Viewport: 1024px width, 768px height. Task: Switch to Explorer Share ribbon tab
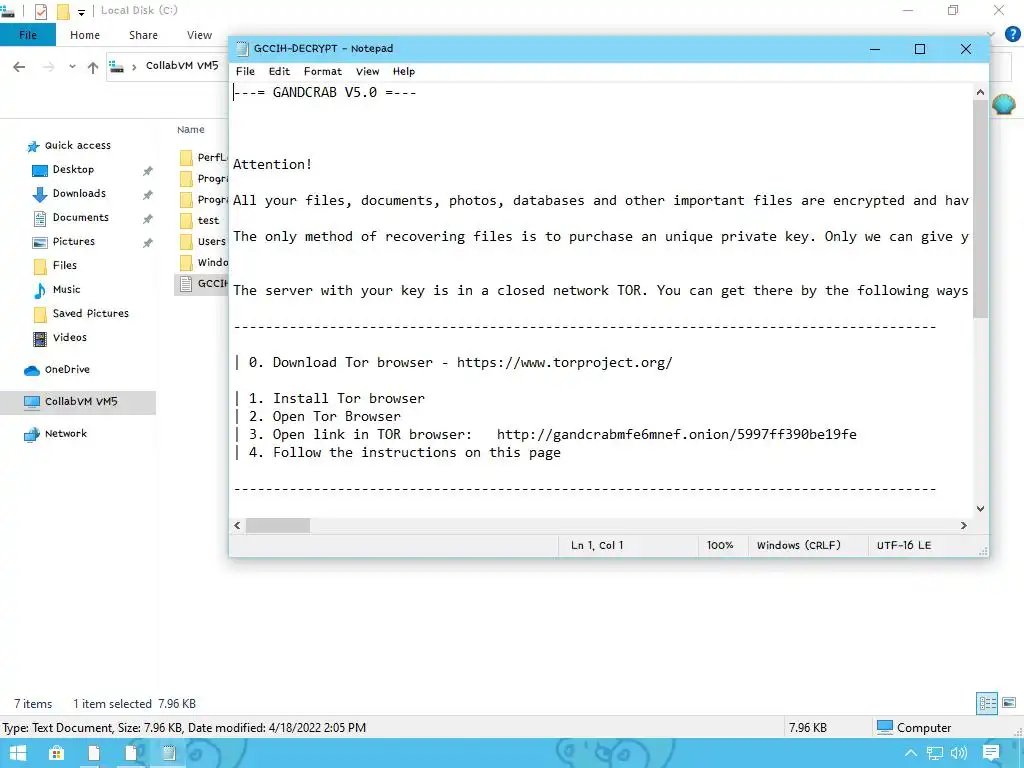143,35
